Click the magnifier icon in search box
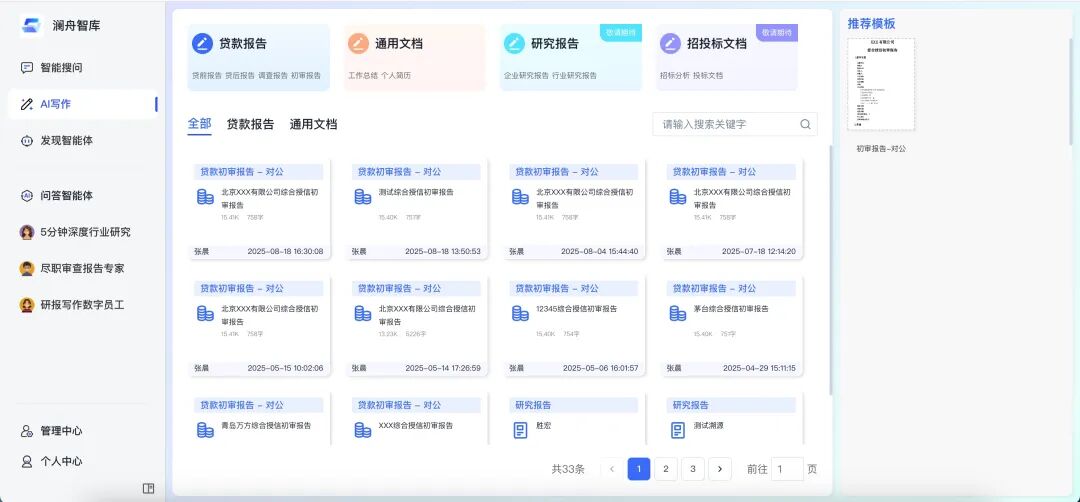The height and width of the screenshot is (502, 1080). tap(805, 124)
